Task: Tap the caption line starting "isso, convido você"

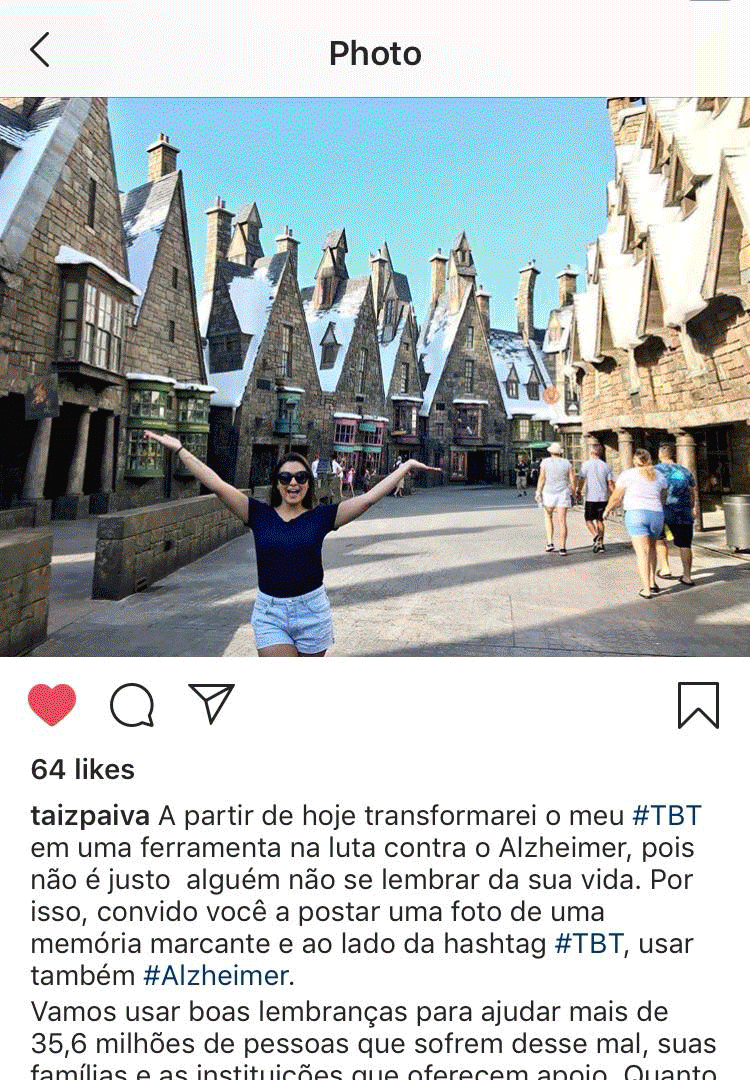Action: click(317, 912)
